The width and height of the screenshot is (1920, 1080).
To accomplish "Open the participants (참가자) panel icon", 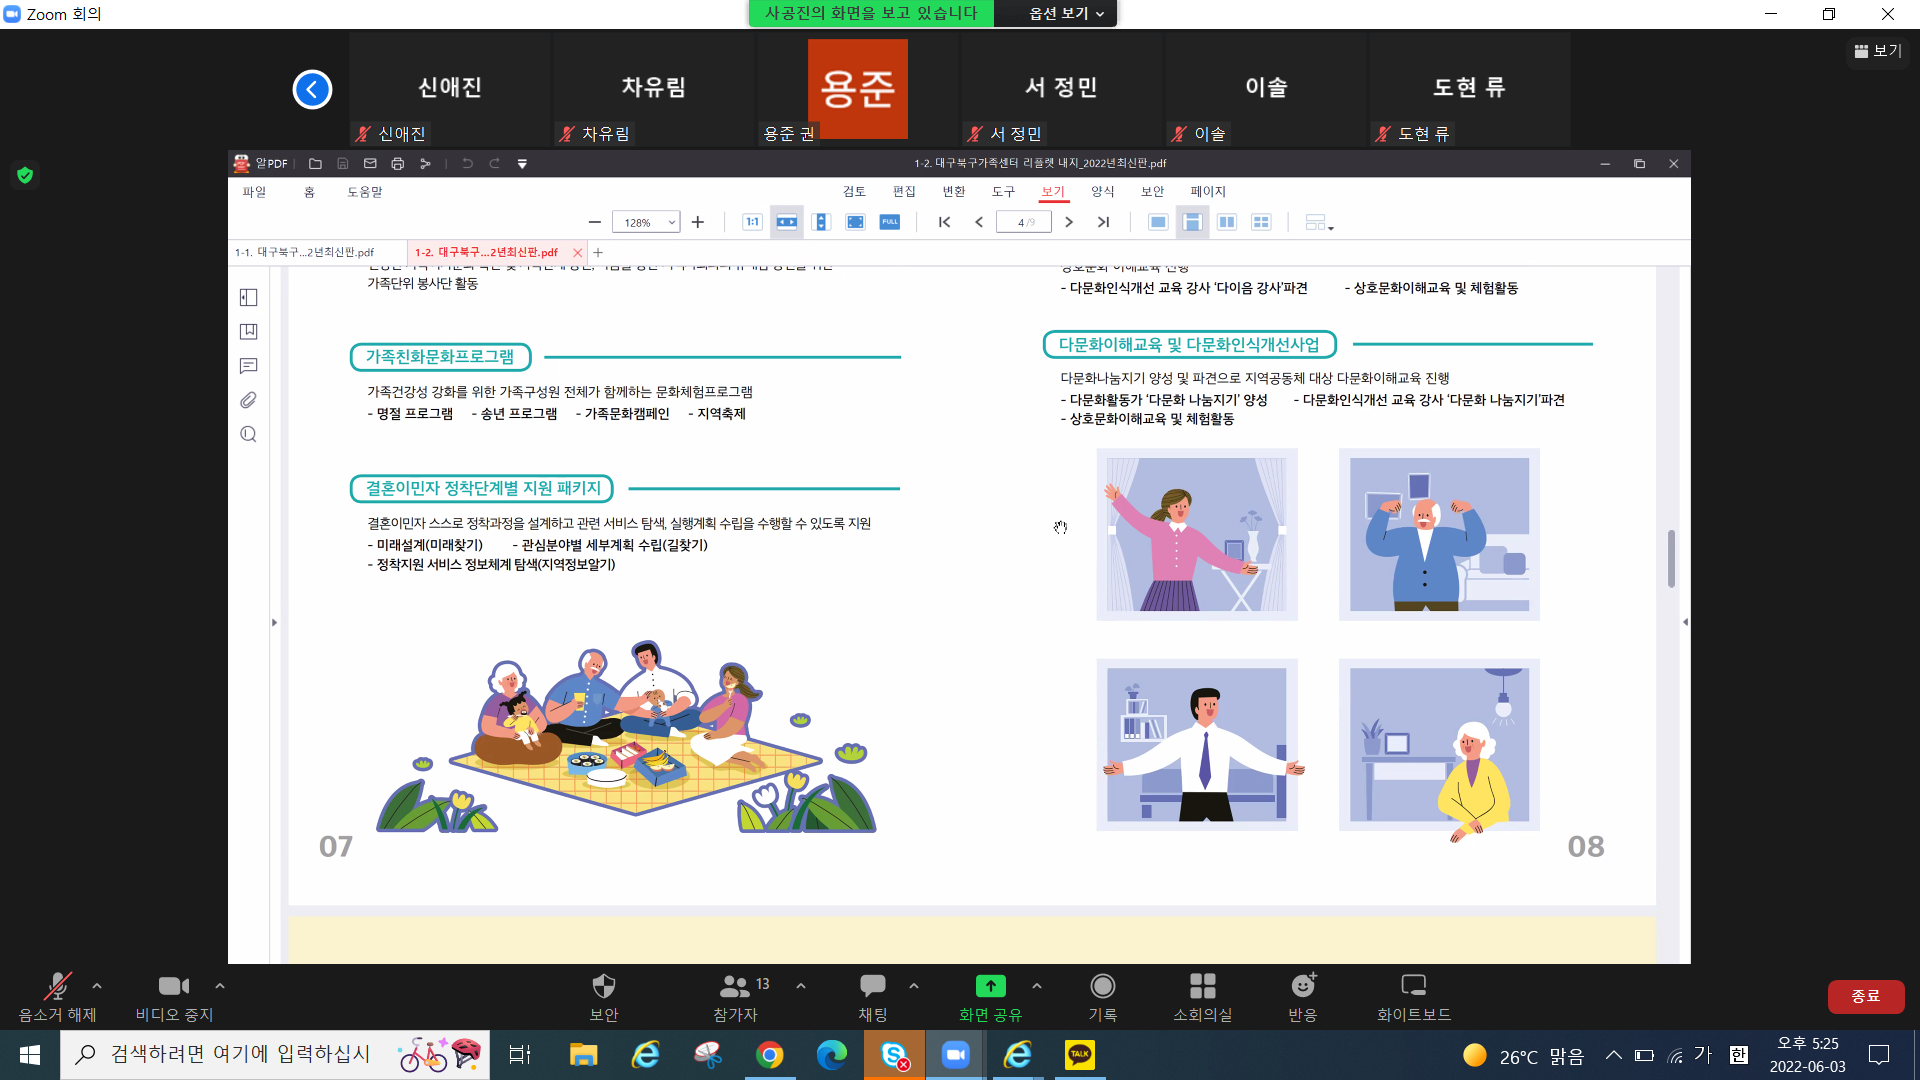I will coord(735,987).
